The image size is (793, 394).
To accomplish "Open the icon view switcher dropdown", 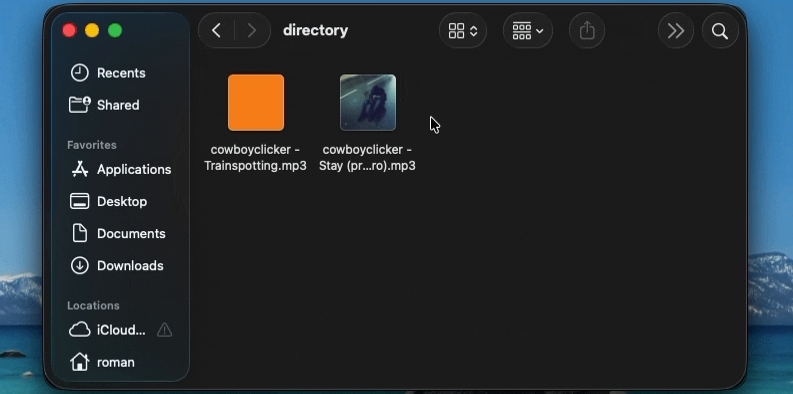I will click(463, 31).
